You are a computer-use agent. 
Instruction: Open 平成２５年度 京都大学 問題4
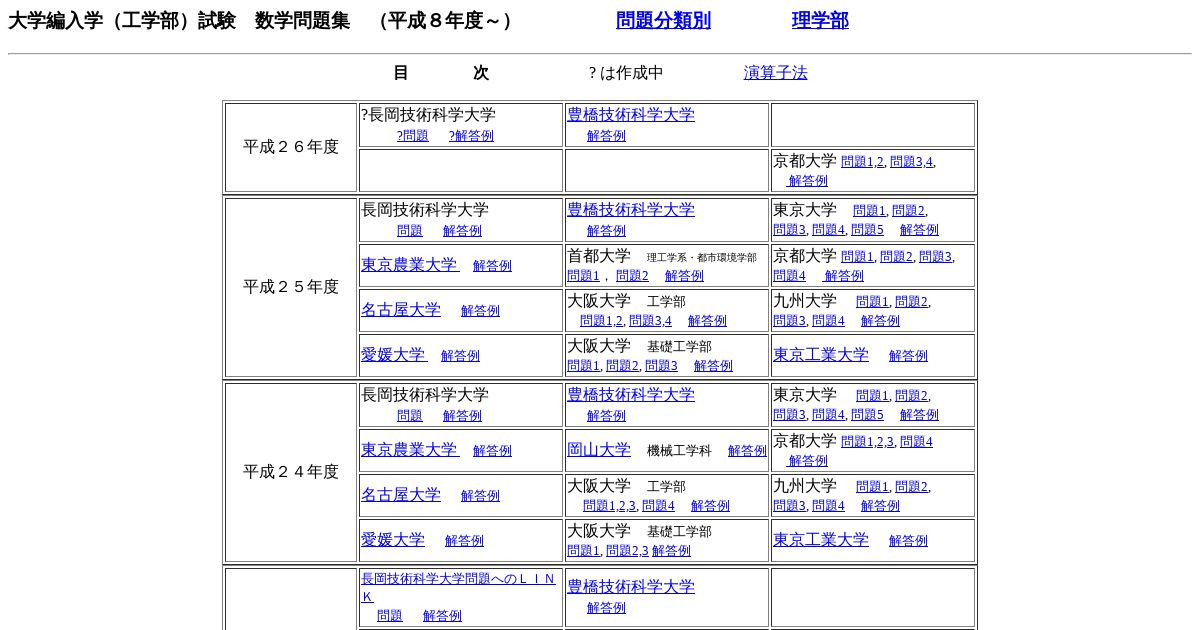[x=789, y=276]
